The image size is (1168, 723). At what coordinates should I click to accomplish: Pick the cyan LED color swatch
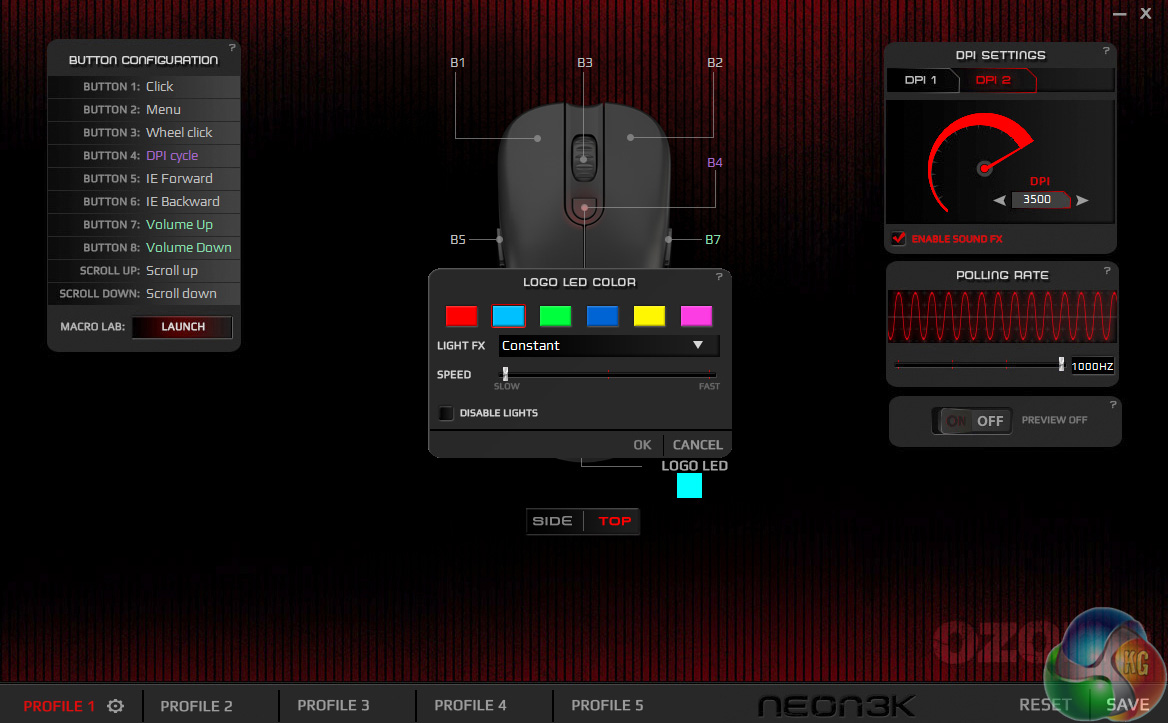pyautogui.click(x=509, y=316)
